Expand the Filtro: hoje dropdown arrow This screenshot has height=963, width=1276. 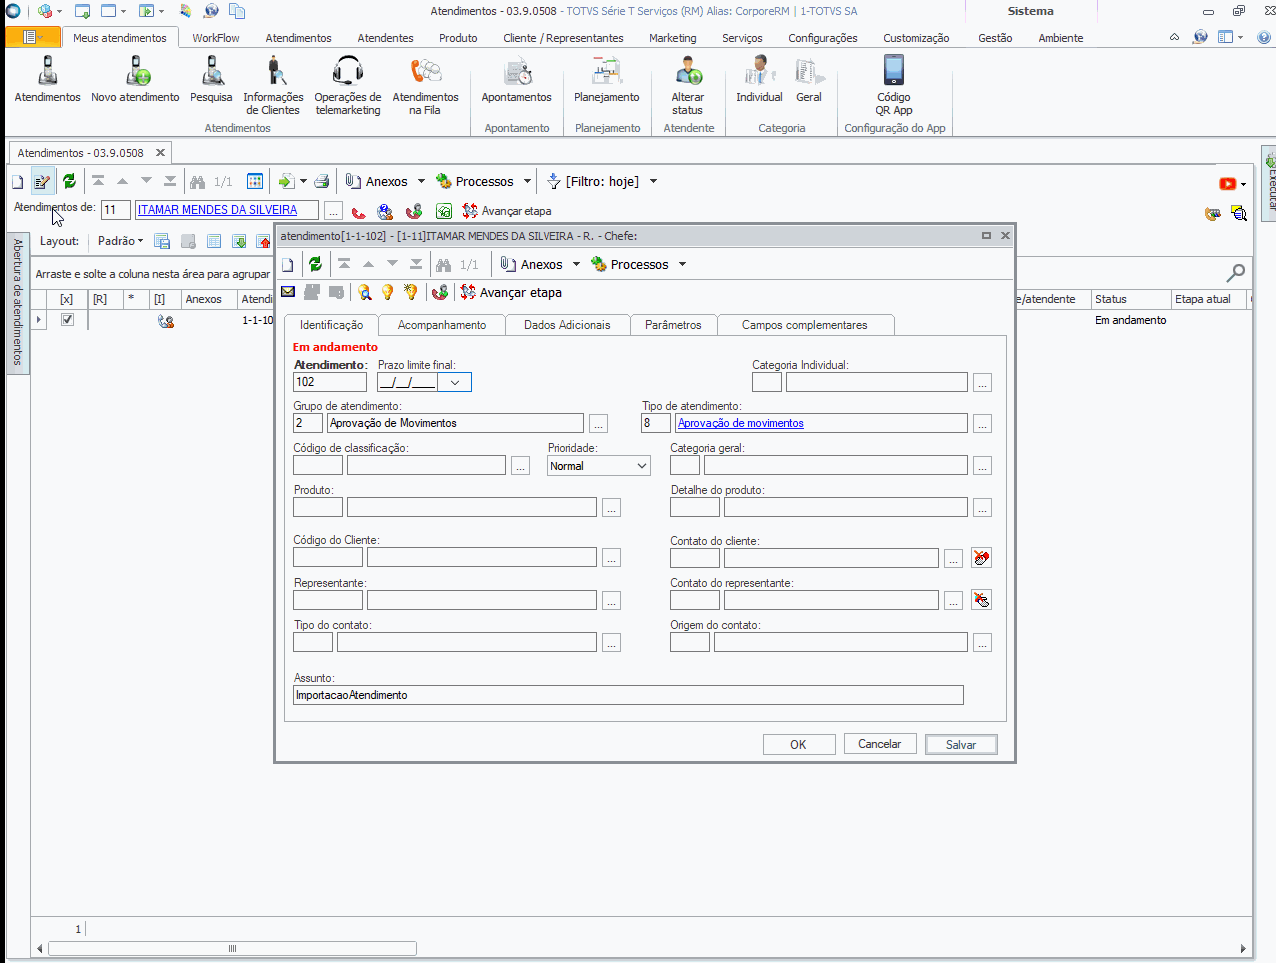coord(653,181)
